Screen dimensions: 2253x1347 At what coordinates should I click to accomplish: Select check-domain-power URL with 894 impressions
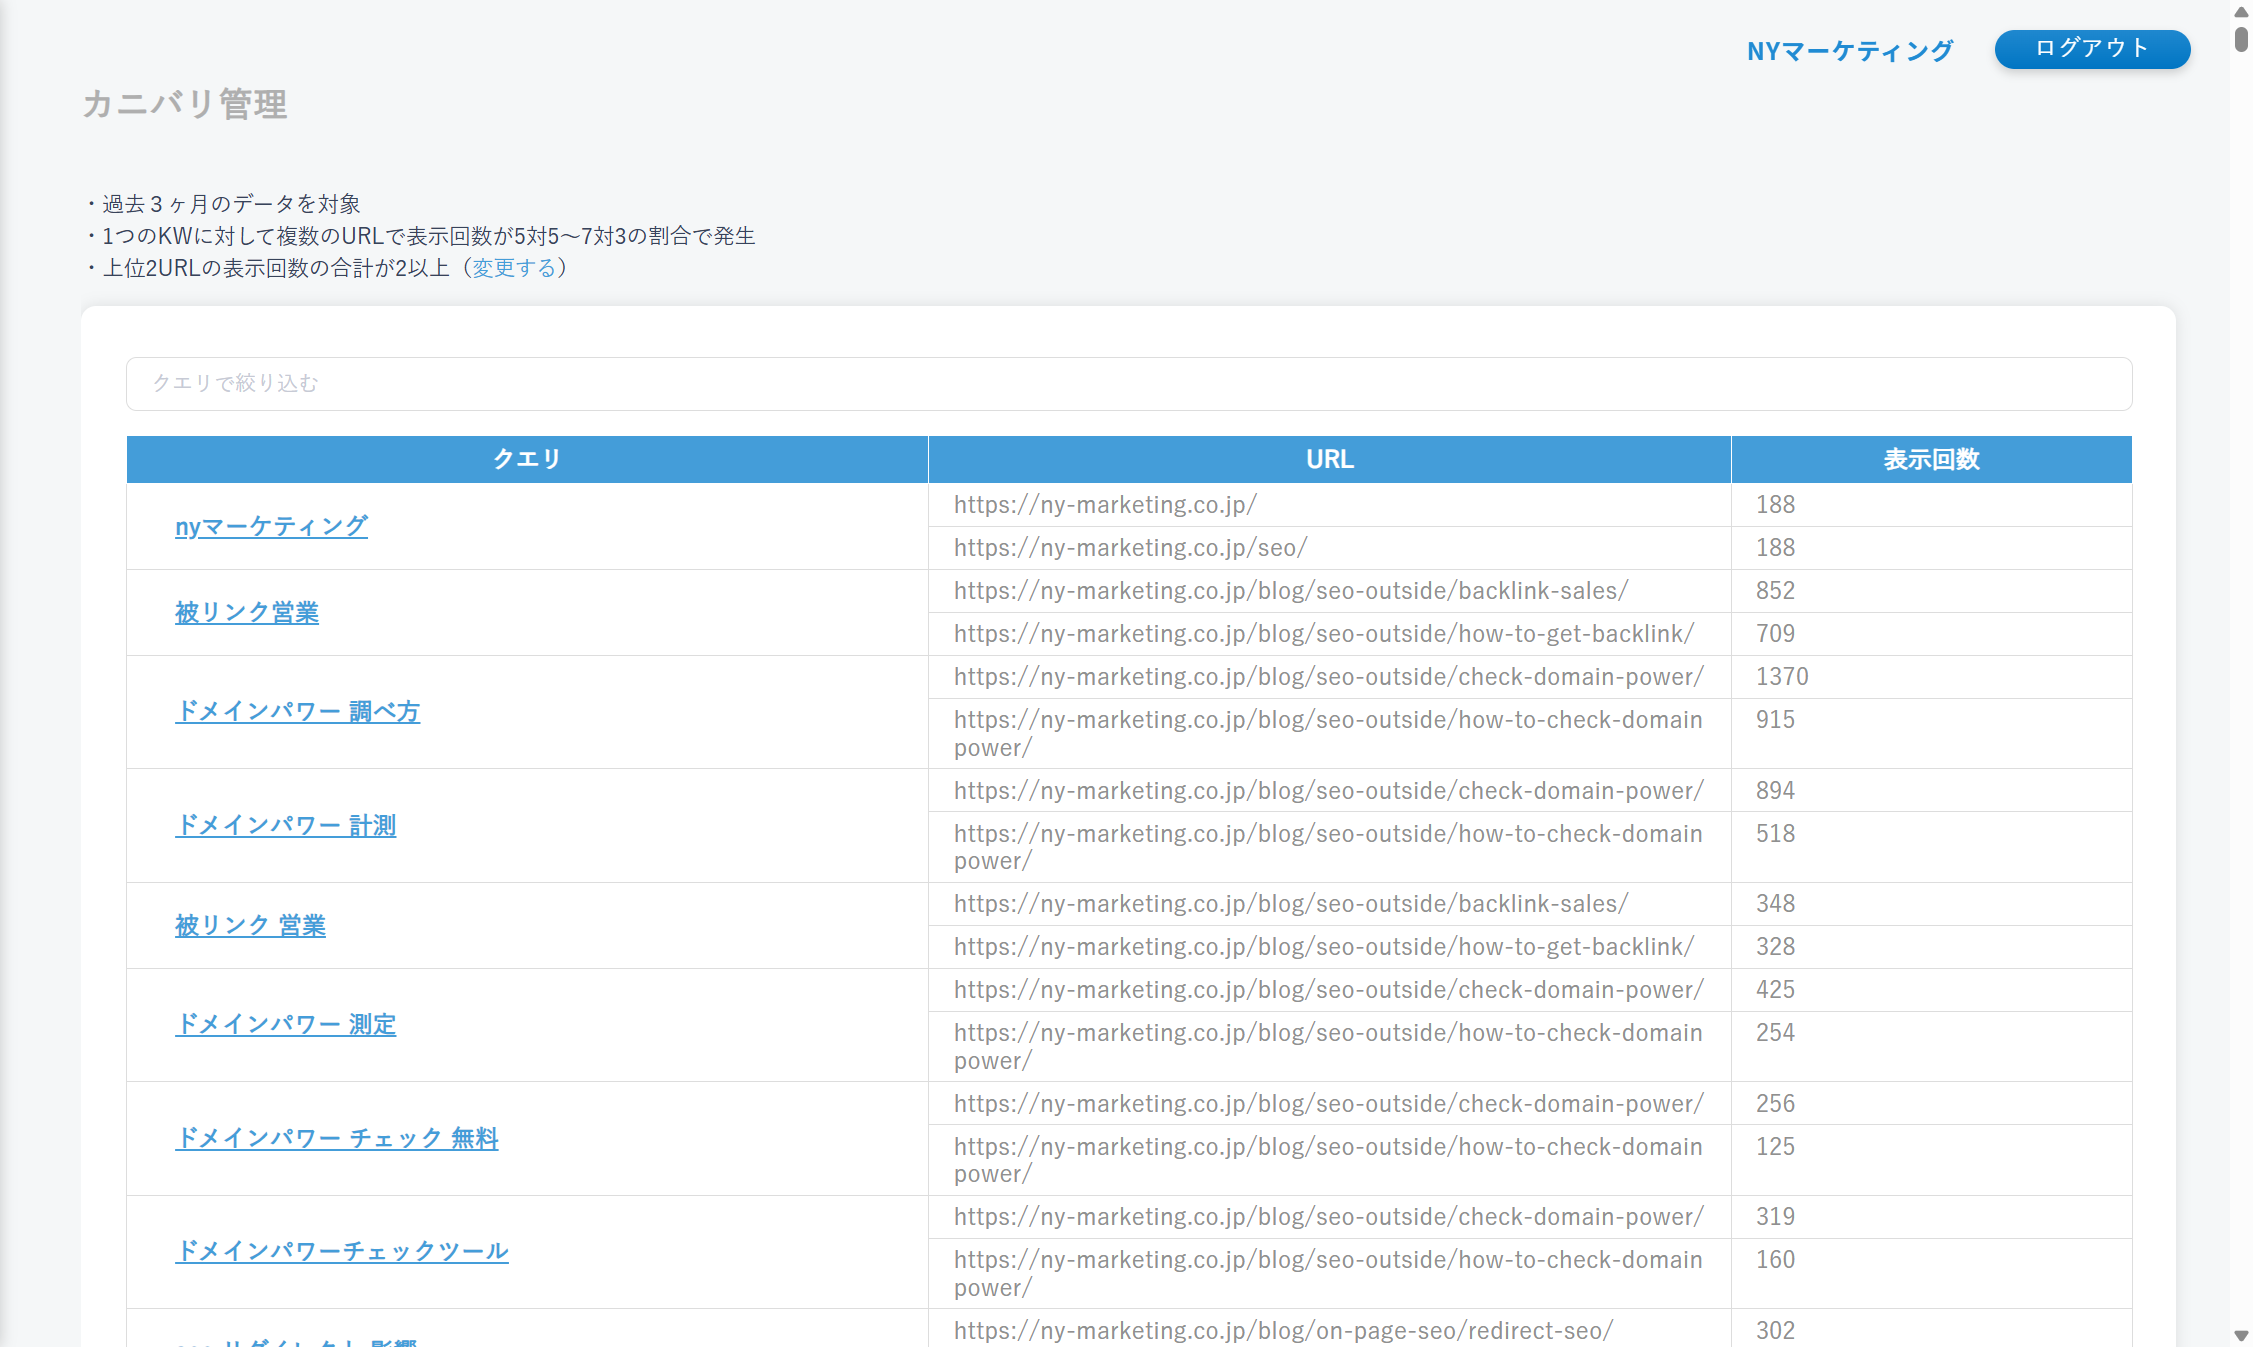1330,791
